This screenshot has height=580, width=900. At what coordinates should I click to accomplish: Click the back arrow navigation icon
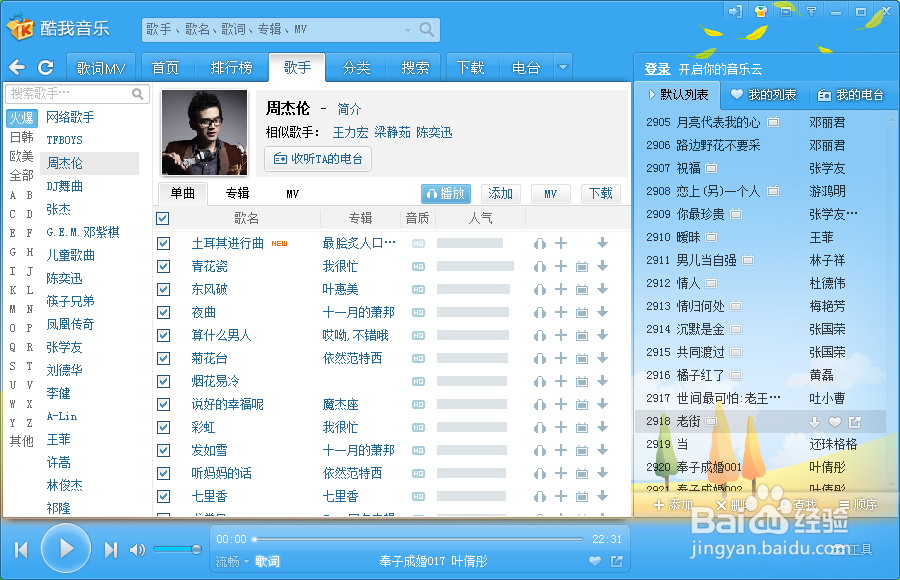coord(17,68)
